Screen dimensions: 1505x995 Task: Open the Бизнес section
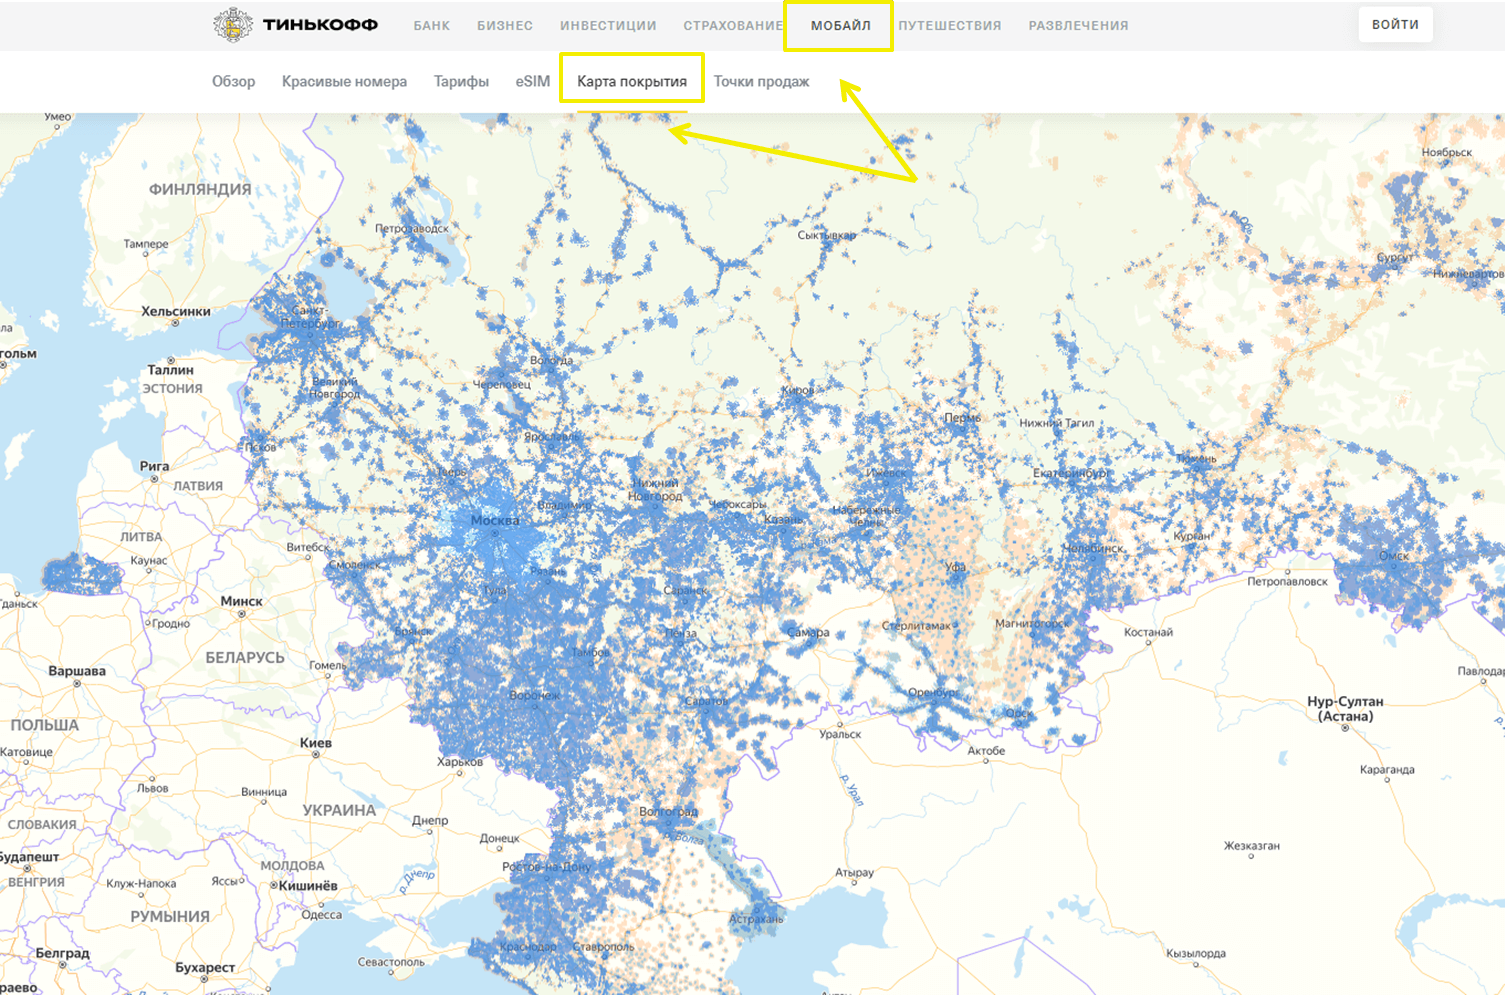[x=505, y=26]
